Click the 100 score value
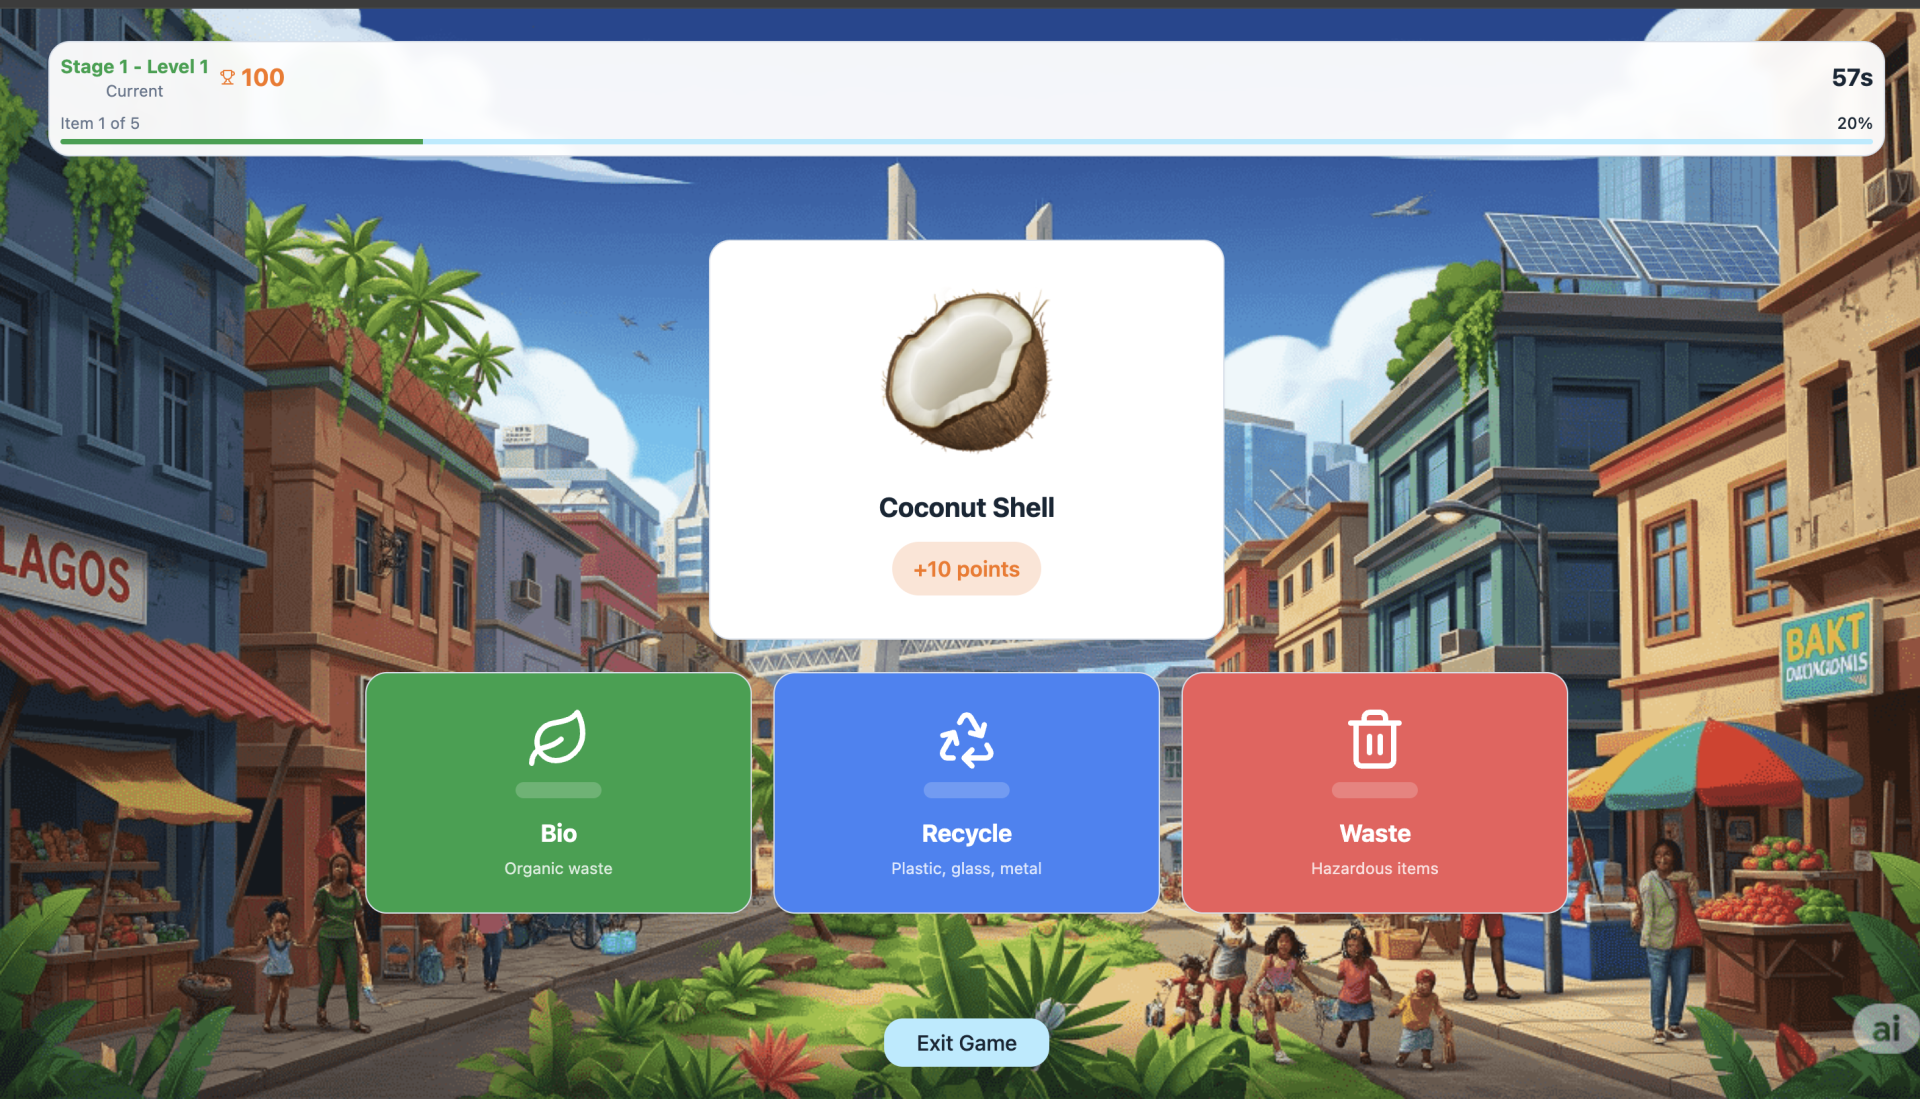 tap(263, 78)
